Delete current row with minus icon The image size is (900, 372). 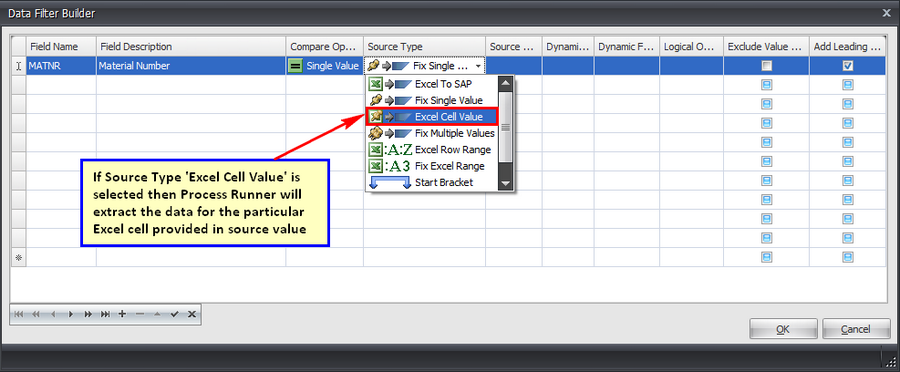tap(139, 314)
